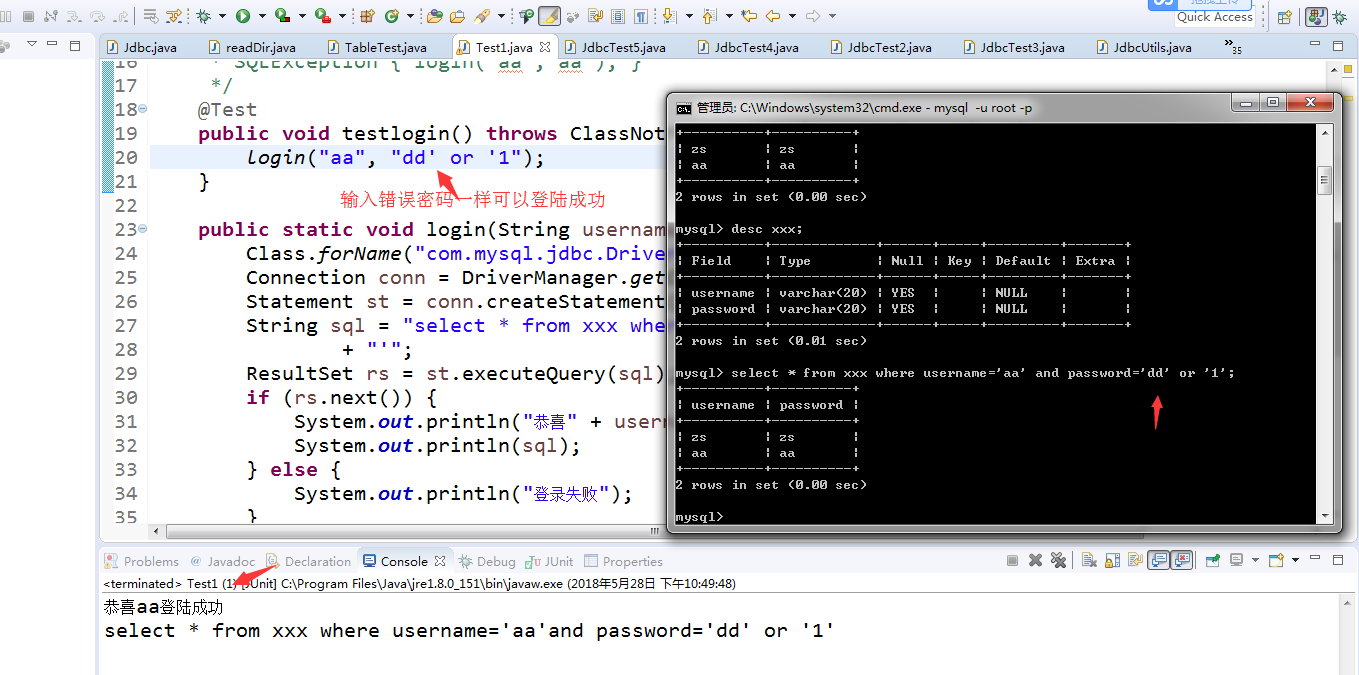Click Open Task folder icon
The height and width of the screenshot is (675, 1359).
[x=457, y=16]
